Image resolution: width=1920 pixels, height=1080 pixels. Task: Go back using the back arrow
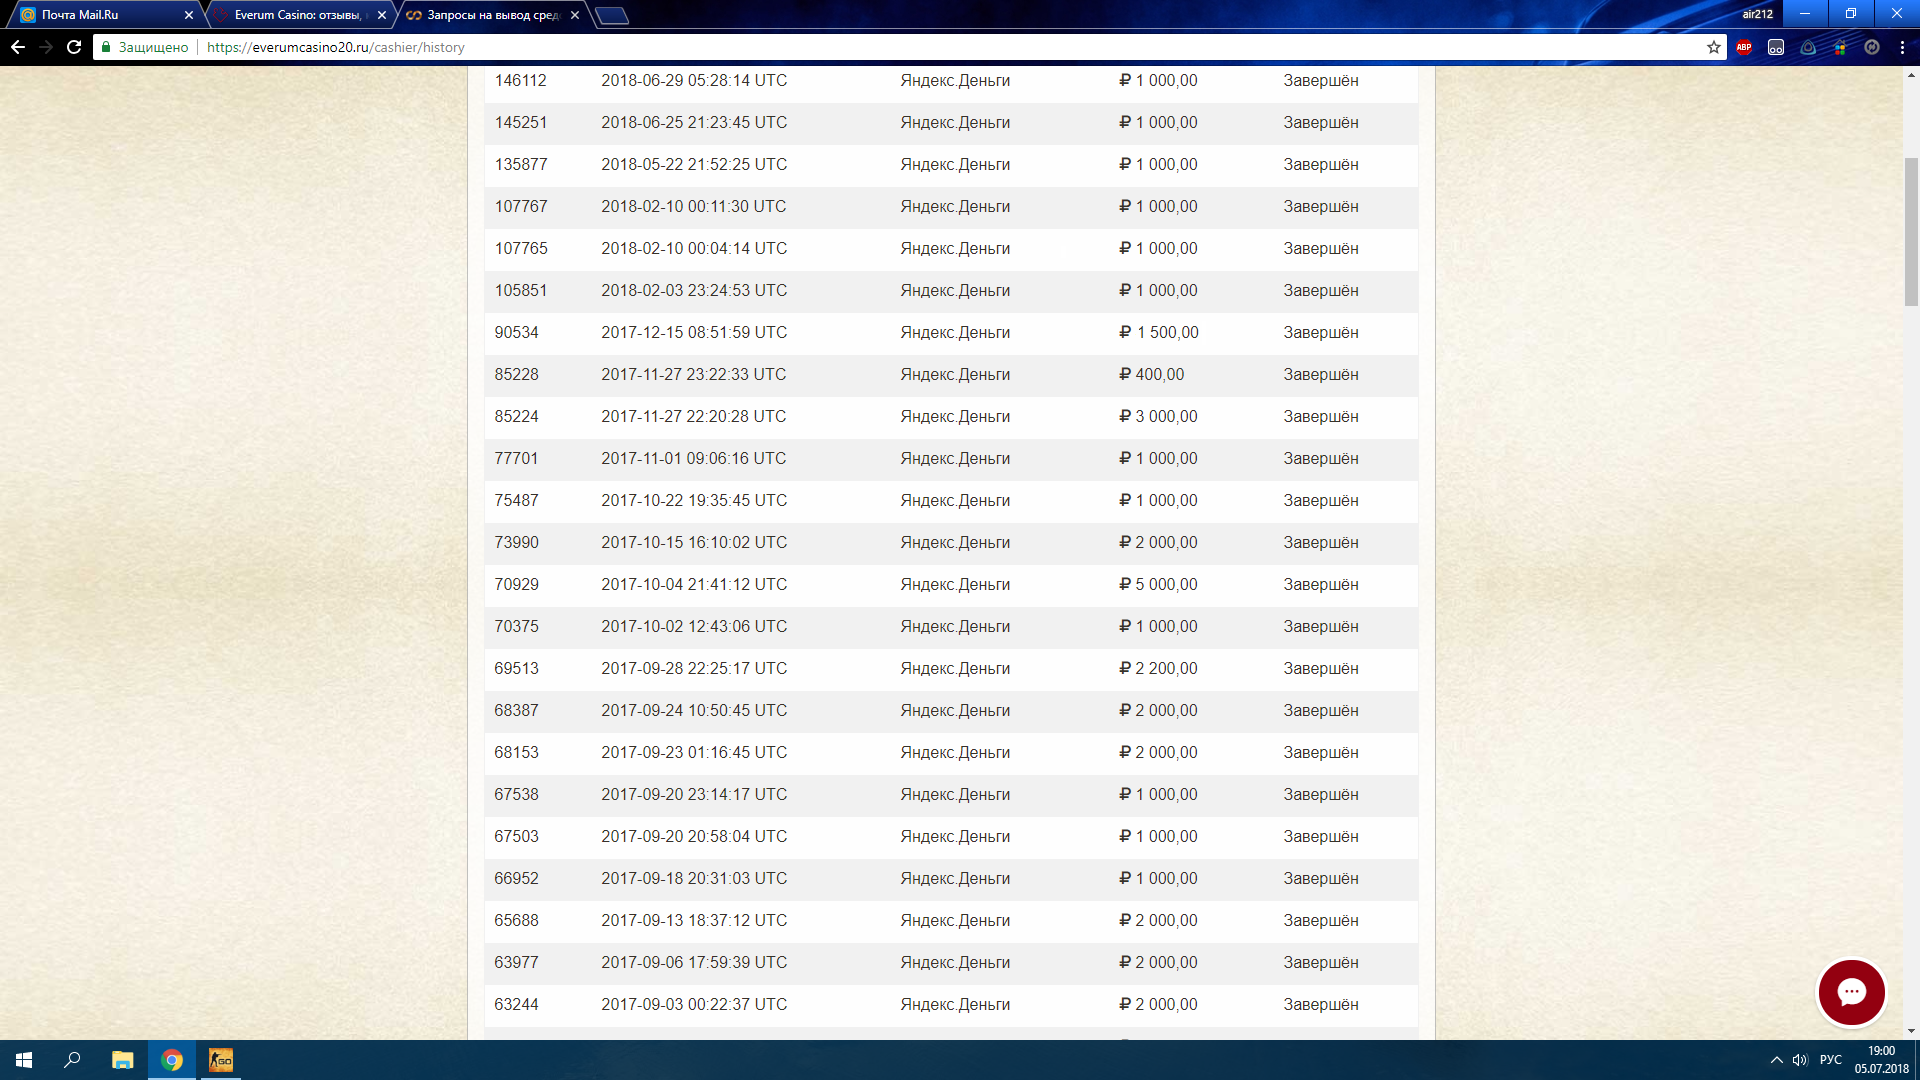[x=18, y=47]
